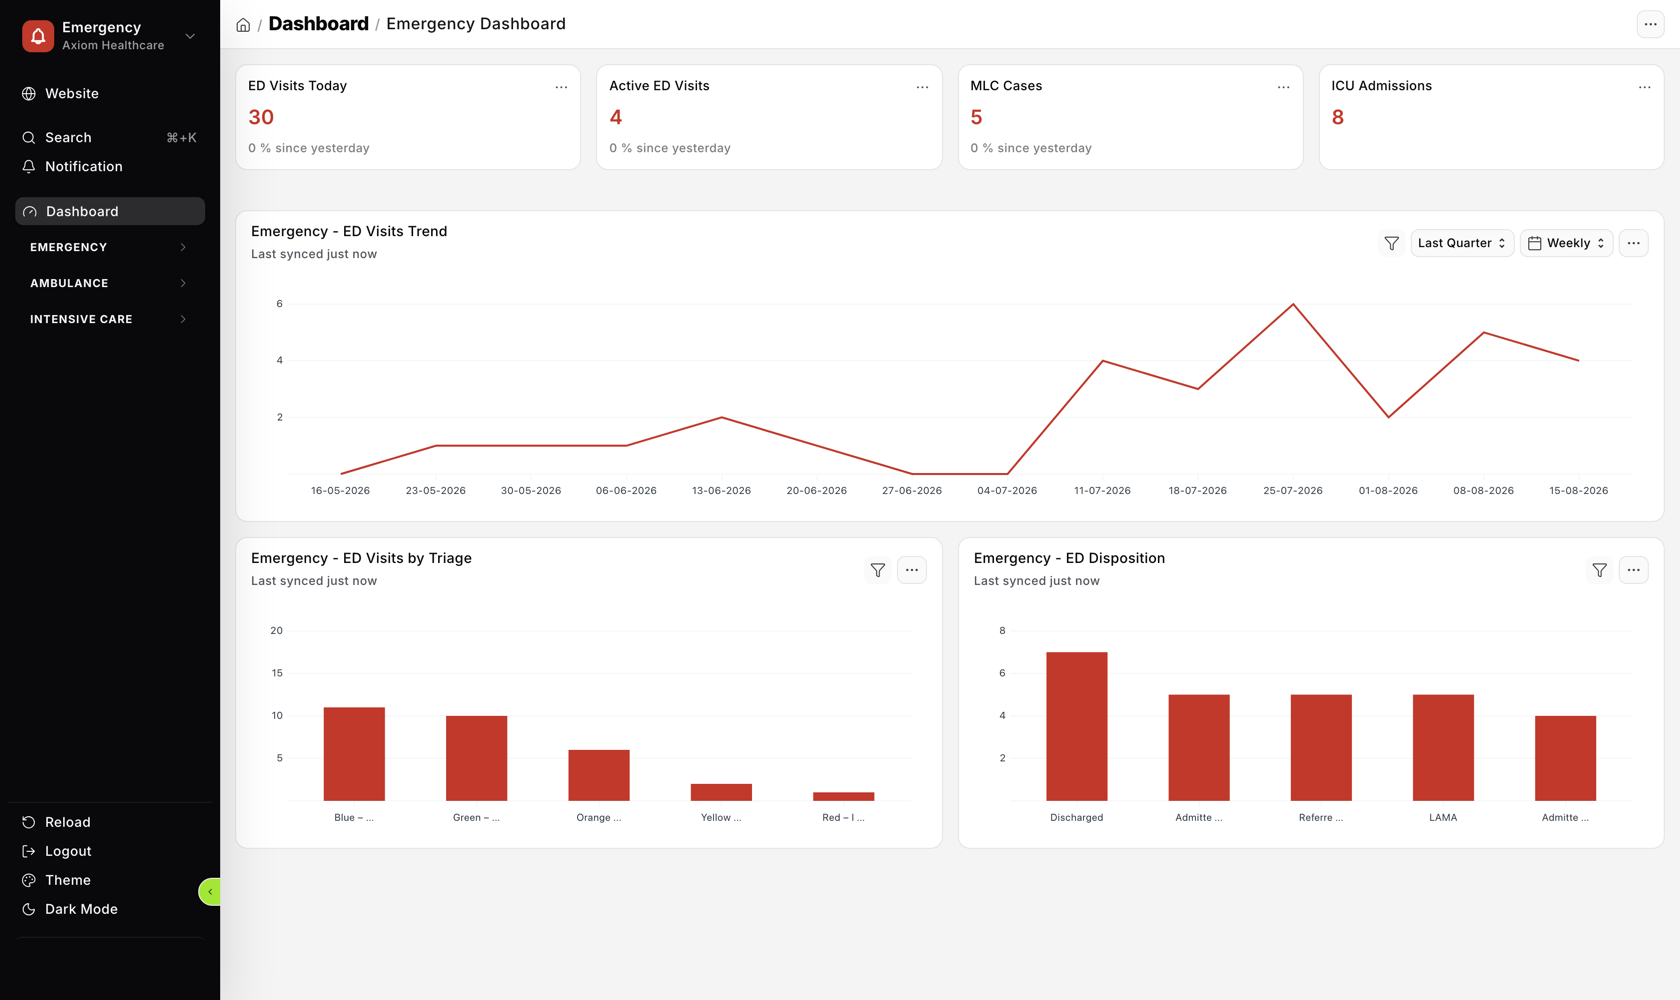Filter the ED Visits by Triage chart
The height and width of the screenshot is (1000, 1680).
pyautogui.click(x=877, y=570)
